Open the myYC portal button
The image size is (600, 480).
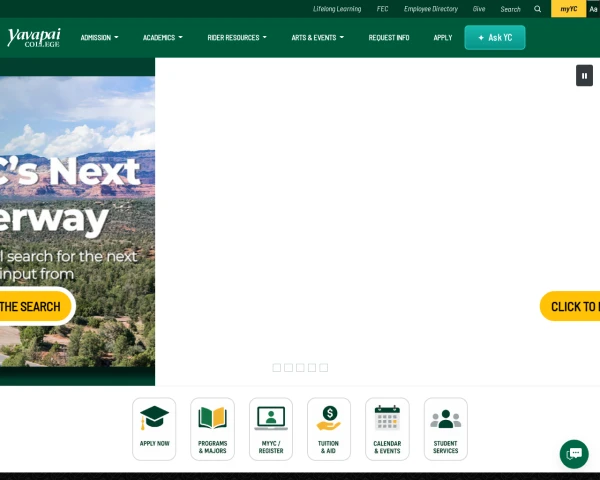click(x=569, y=9)
